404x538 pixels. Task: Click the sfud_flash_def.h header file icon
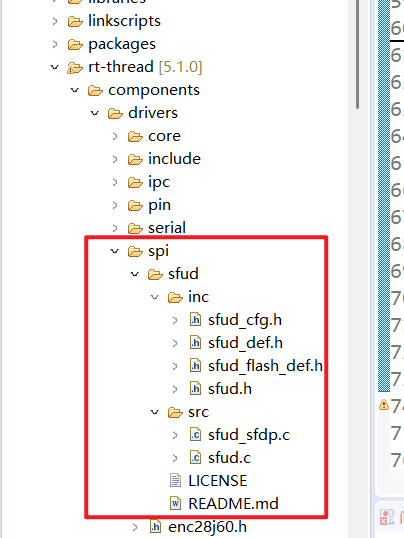[195, 366]
